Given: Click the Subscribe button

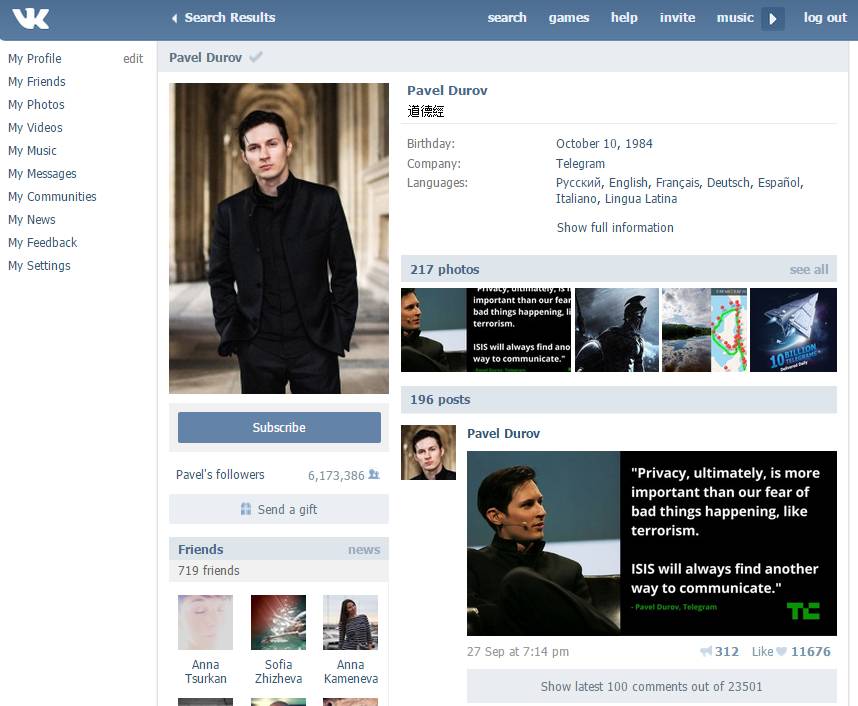Looking at the screenshot, I should coord(279,427).
